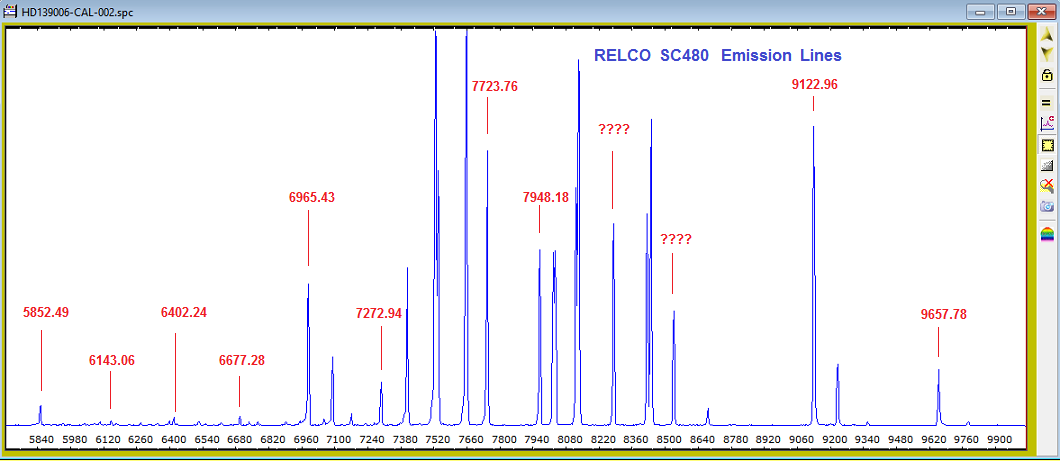Viewport: 1060px width, 461px height.
Task: Click the equals sign sidebar icon
Action: pos(1046,103)
